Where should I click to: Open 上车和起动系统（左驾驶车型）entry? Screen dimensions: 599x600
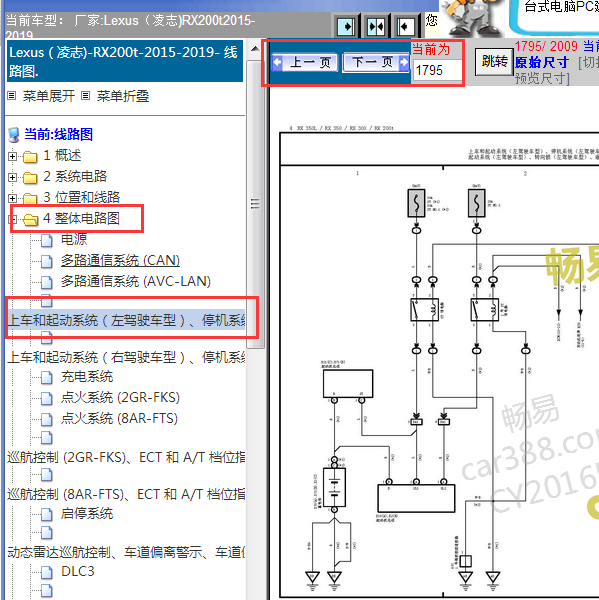tap(127, 320)
